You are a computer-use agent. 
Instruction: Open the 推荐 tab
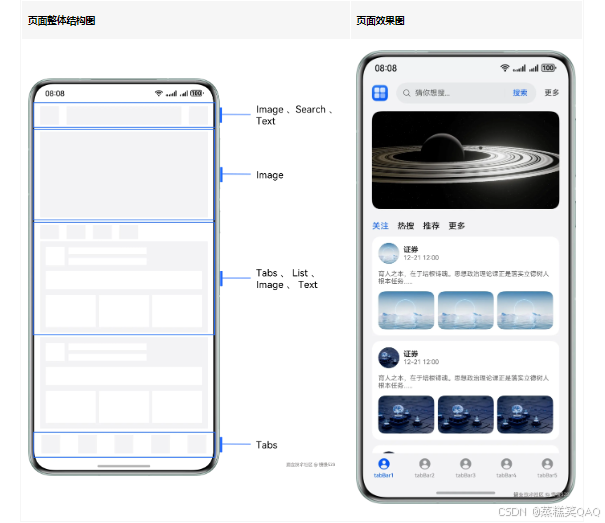[431, 226]
